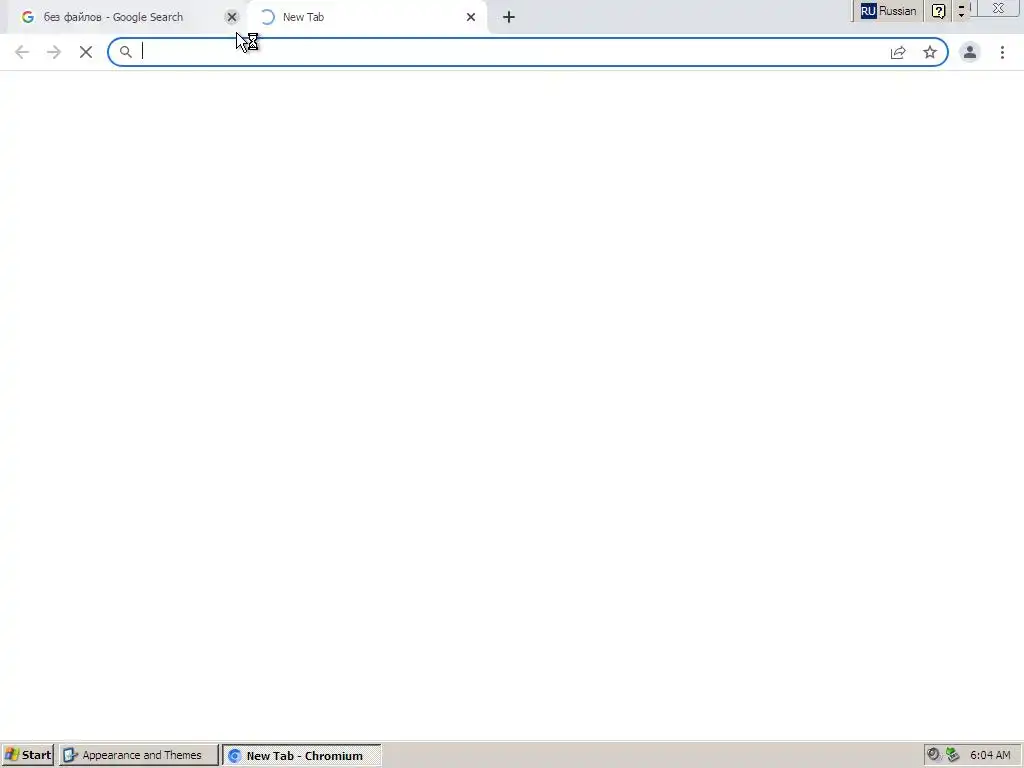Stop loading the current page
This screenshot has height=768, width=1024.
86,52
